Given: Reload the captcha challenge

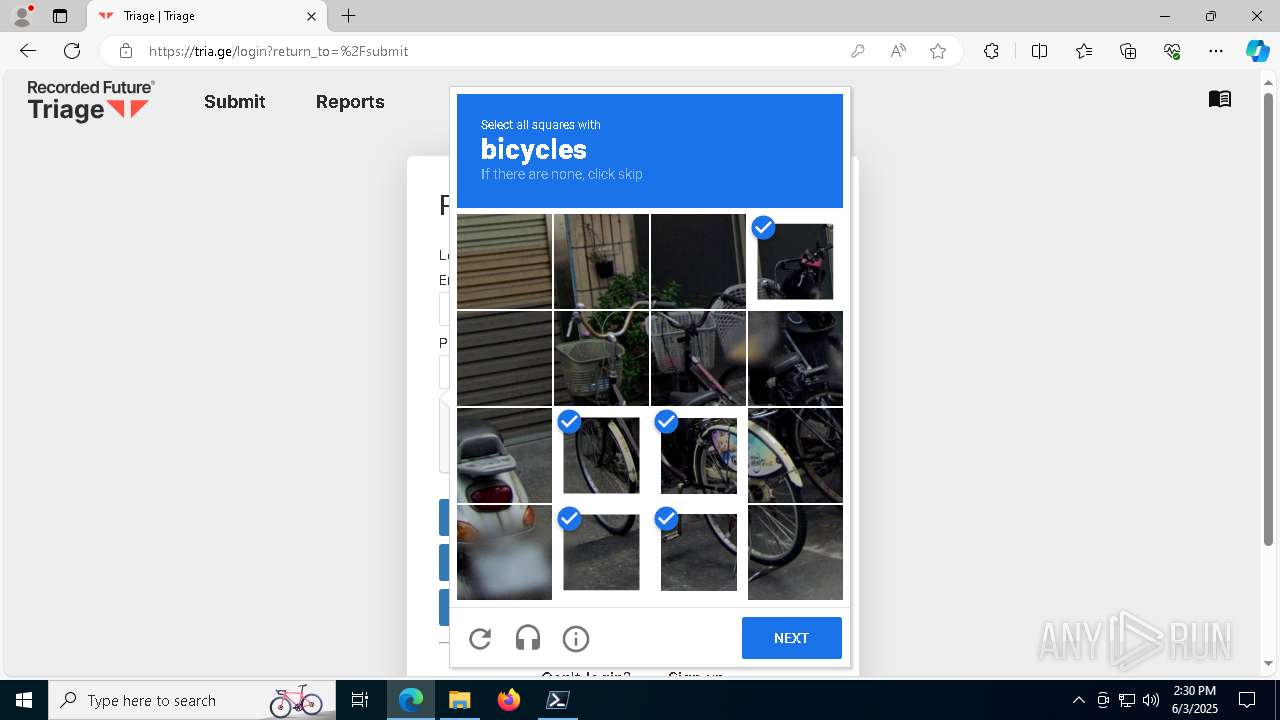Looking at the screenshot, I should pyautogui.click(x=480, y=638).
